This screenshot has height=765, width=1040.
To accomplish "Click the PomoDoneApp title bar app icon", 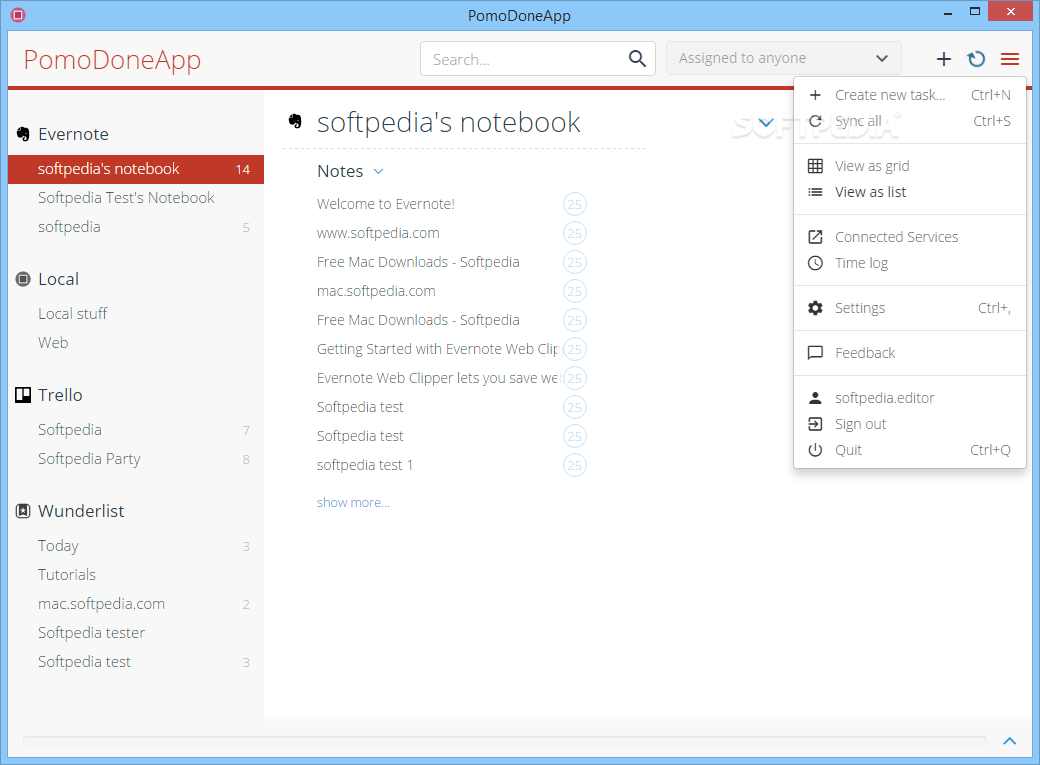I will [x=18, y=14].
